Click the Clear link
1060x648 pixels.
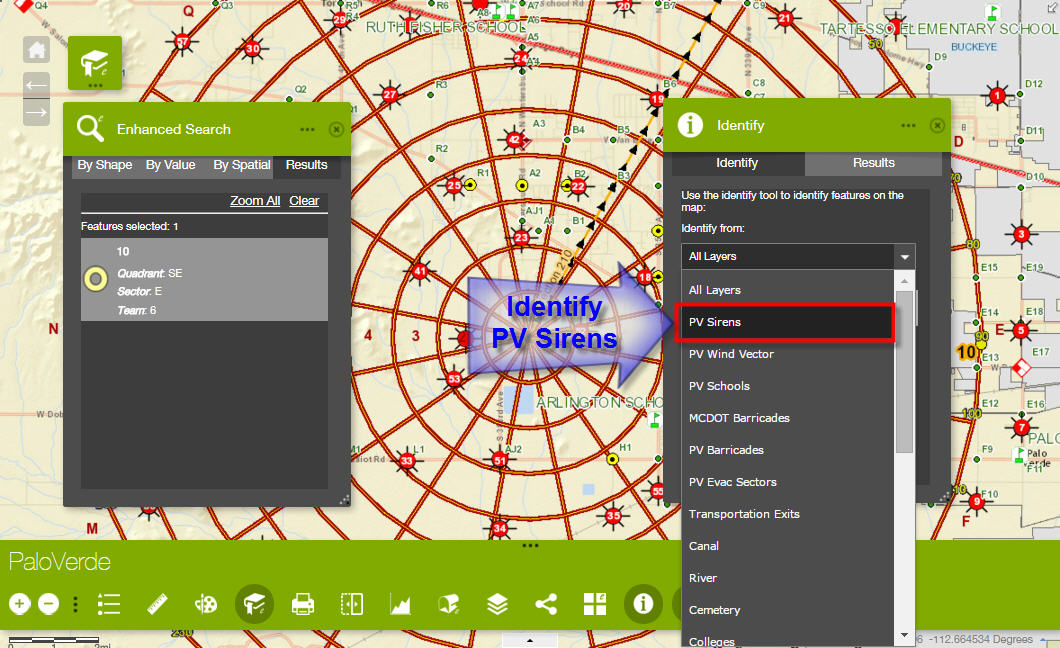click(x=304, y=201)
